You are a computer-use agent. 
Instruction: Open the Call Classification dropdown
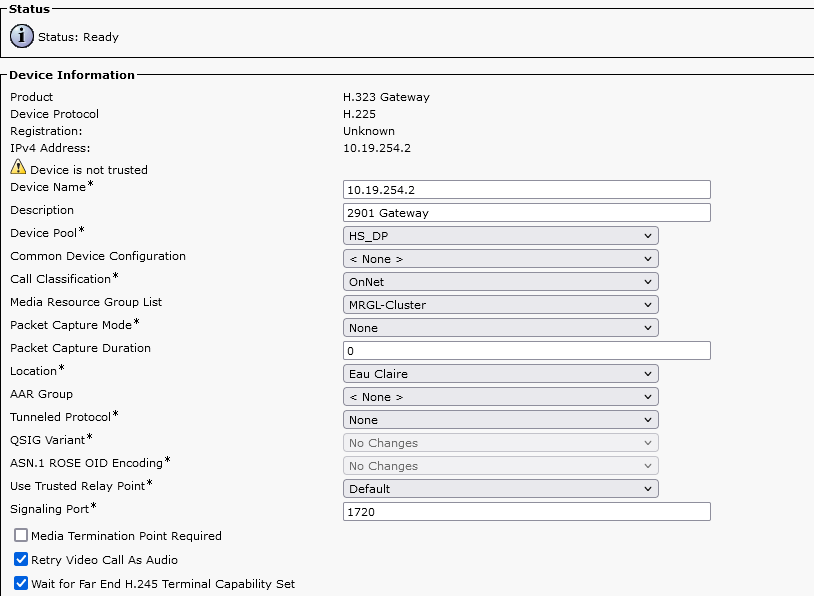pos(500,282)
